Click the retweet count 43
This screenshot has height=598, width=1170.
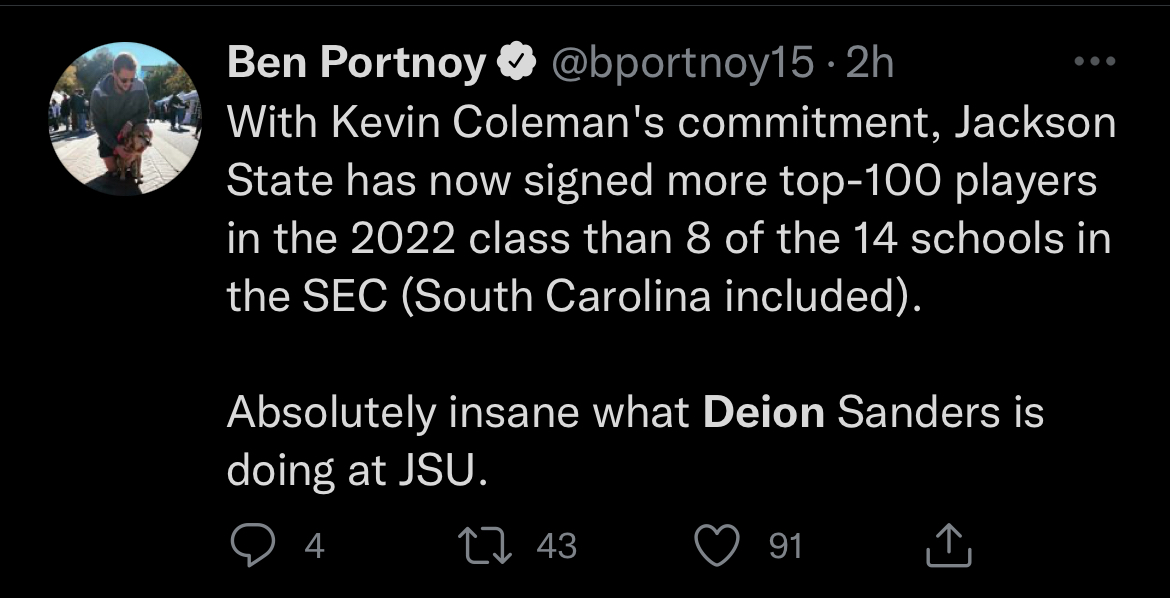click(x=557, y=546)
